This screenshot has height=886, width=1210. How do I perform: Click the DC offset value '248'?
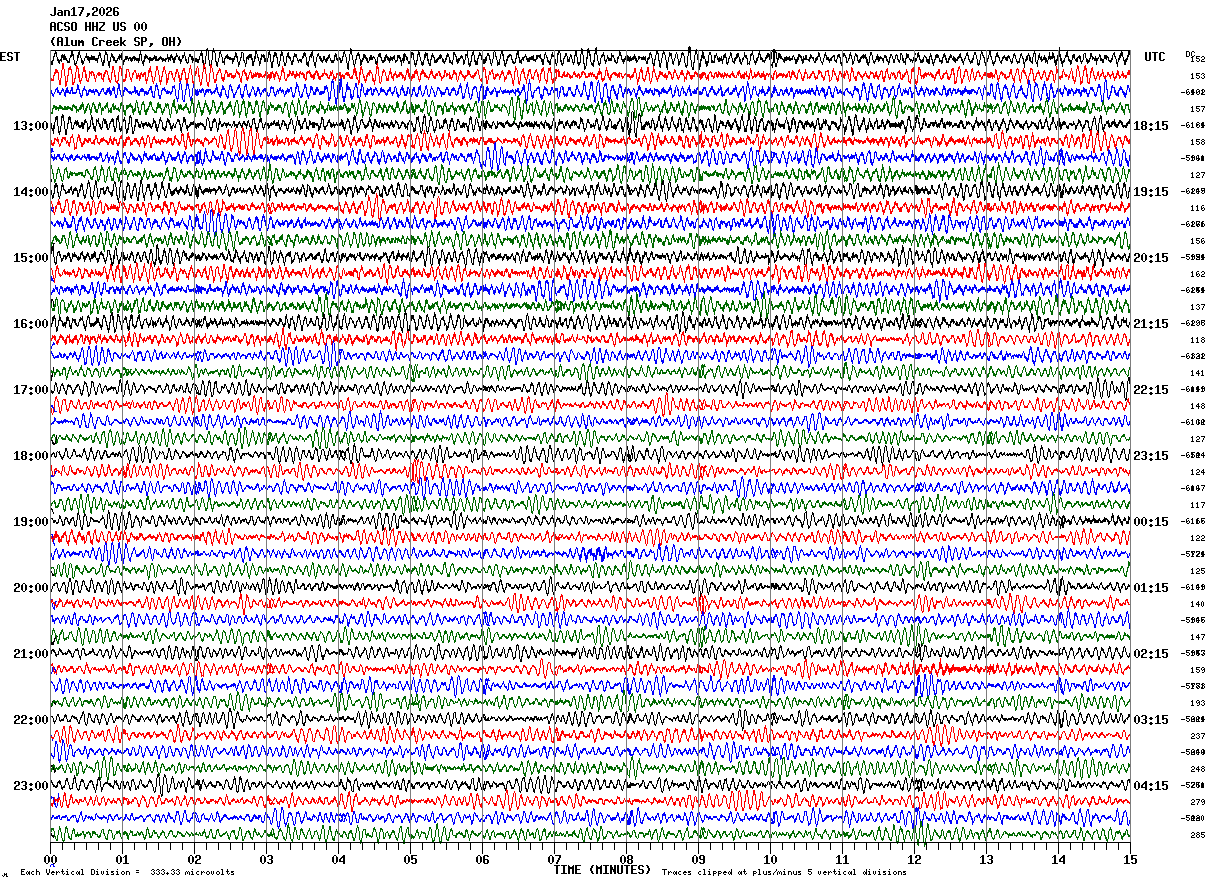[x=1197, y=769]
